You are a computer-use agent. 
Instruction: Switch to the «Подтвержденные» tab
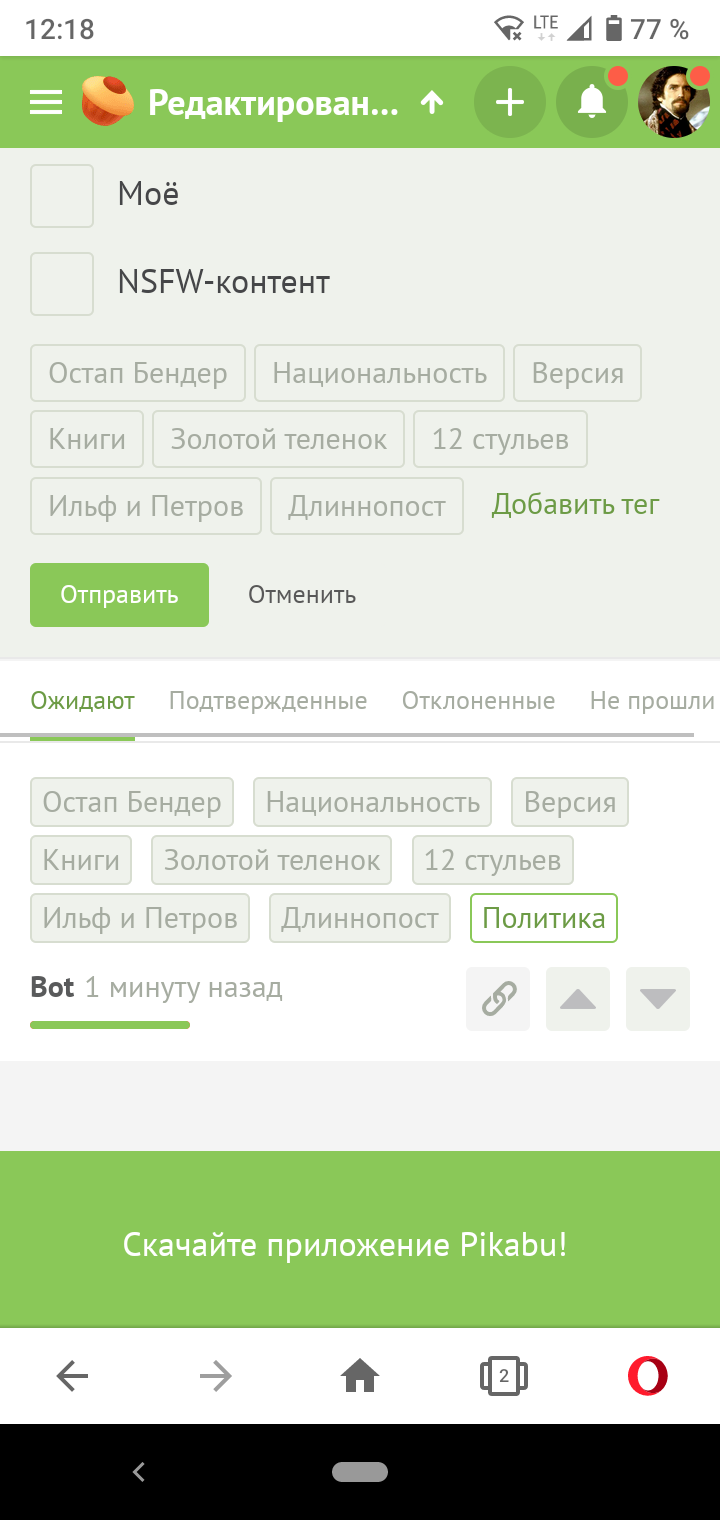(268, 701)
